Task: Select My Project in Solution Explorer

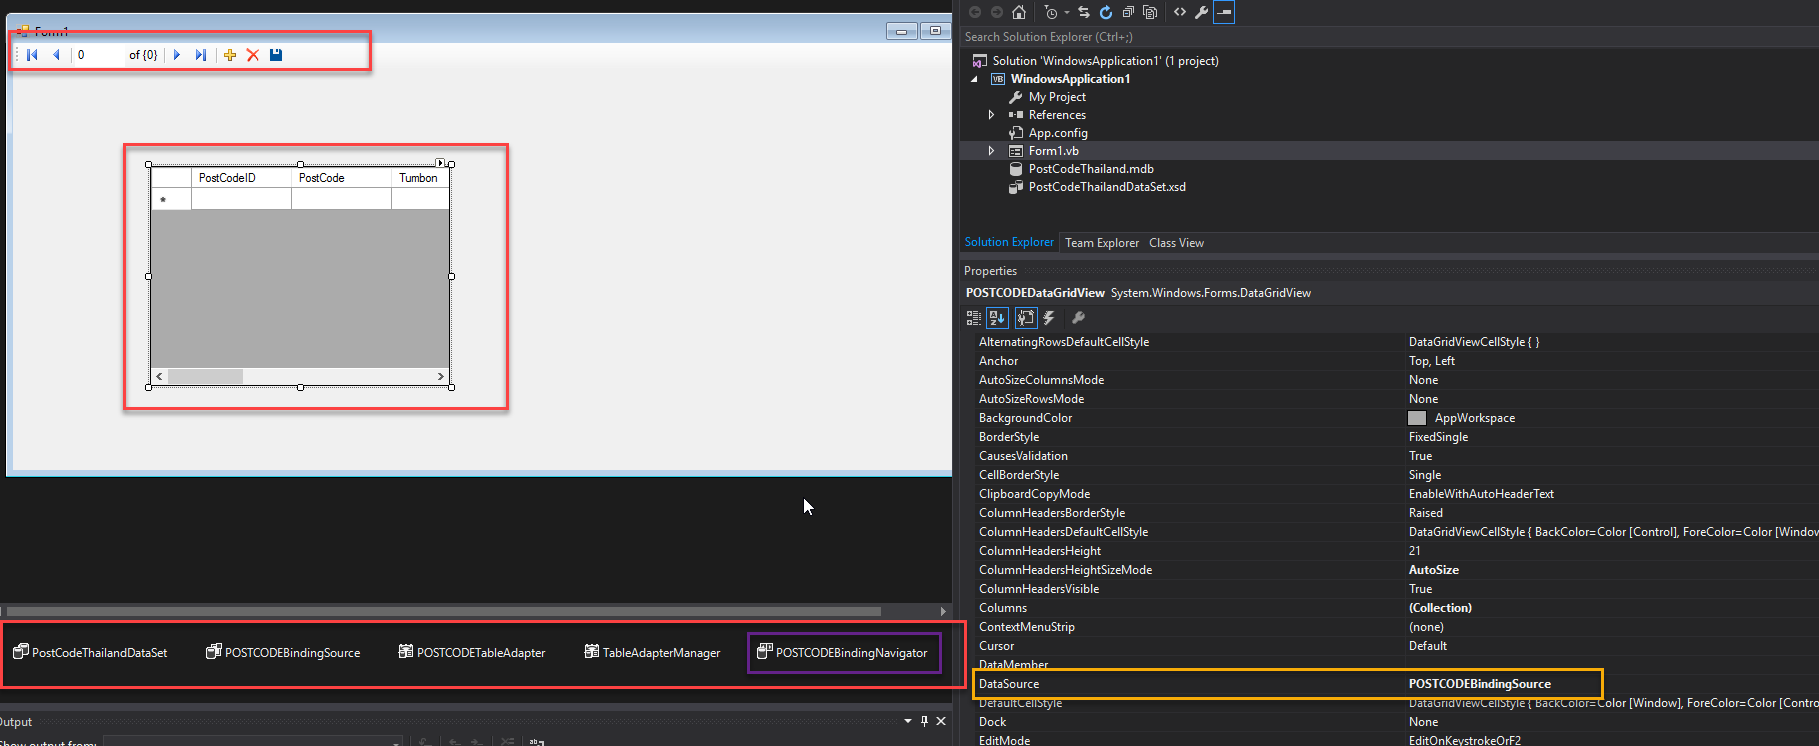Action: pyautogui.click(x=1057, y=97)
